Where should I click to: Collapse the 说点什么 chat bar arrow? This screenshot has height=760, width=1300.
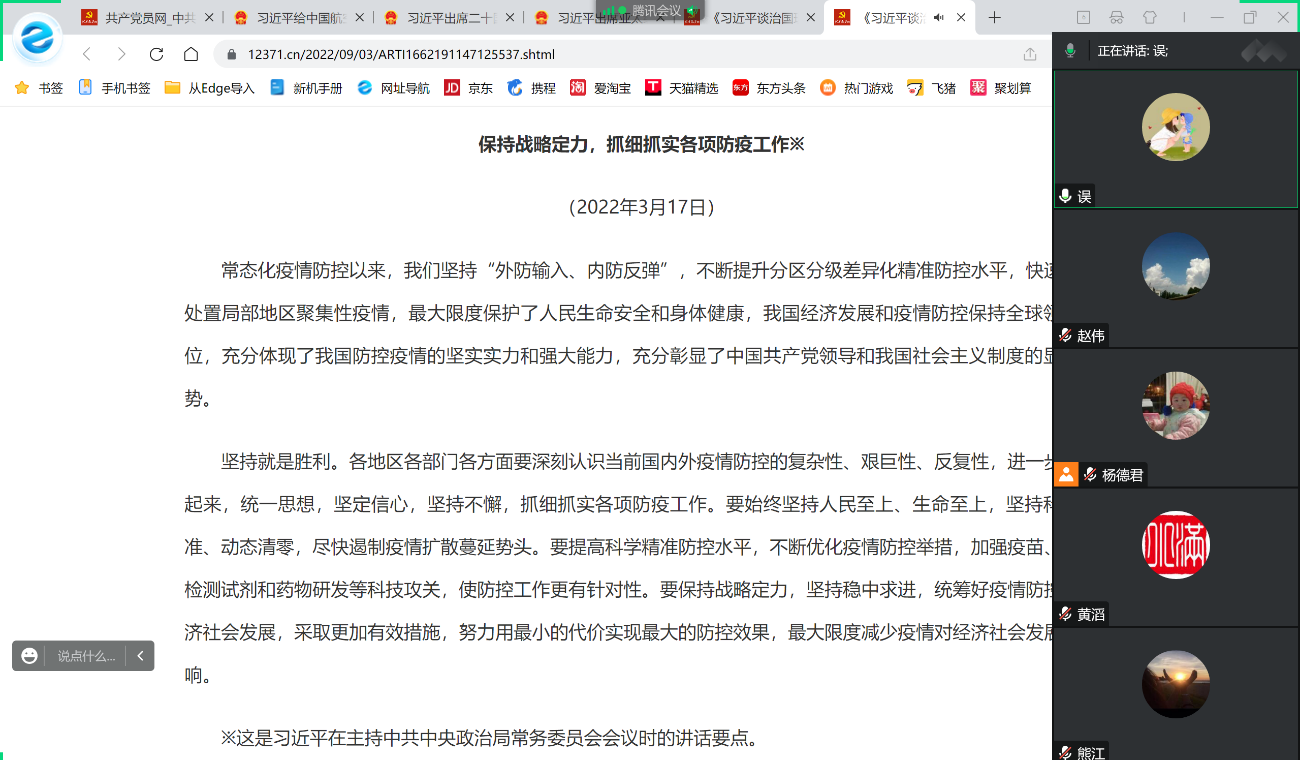140,656
